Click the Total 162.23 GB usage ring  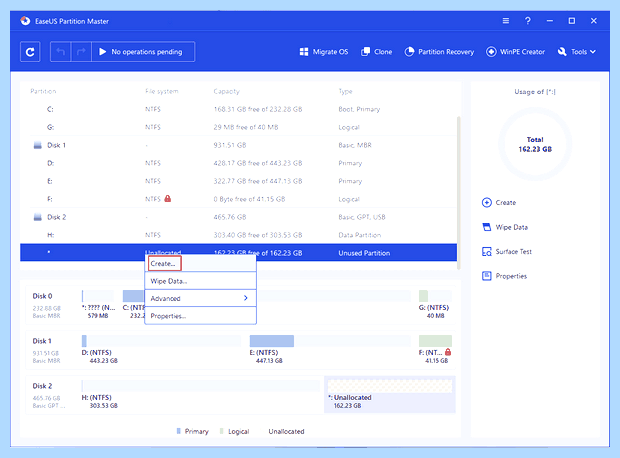click(x=535, y=144)
